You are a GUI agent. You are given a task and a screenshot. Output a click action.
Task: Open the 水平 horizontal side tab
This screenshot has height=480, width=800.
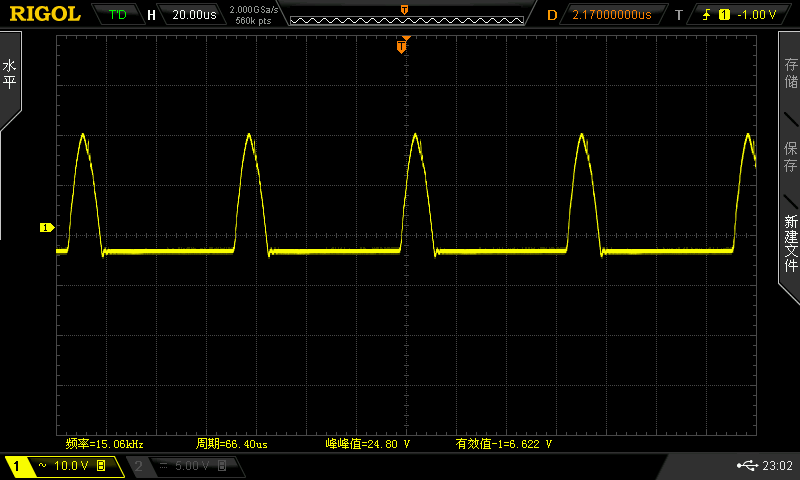coord(10,74)
